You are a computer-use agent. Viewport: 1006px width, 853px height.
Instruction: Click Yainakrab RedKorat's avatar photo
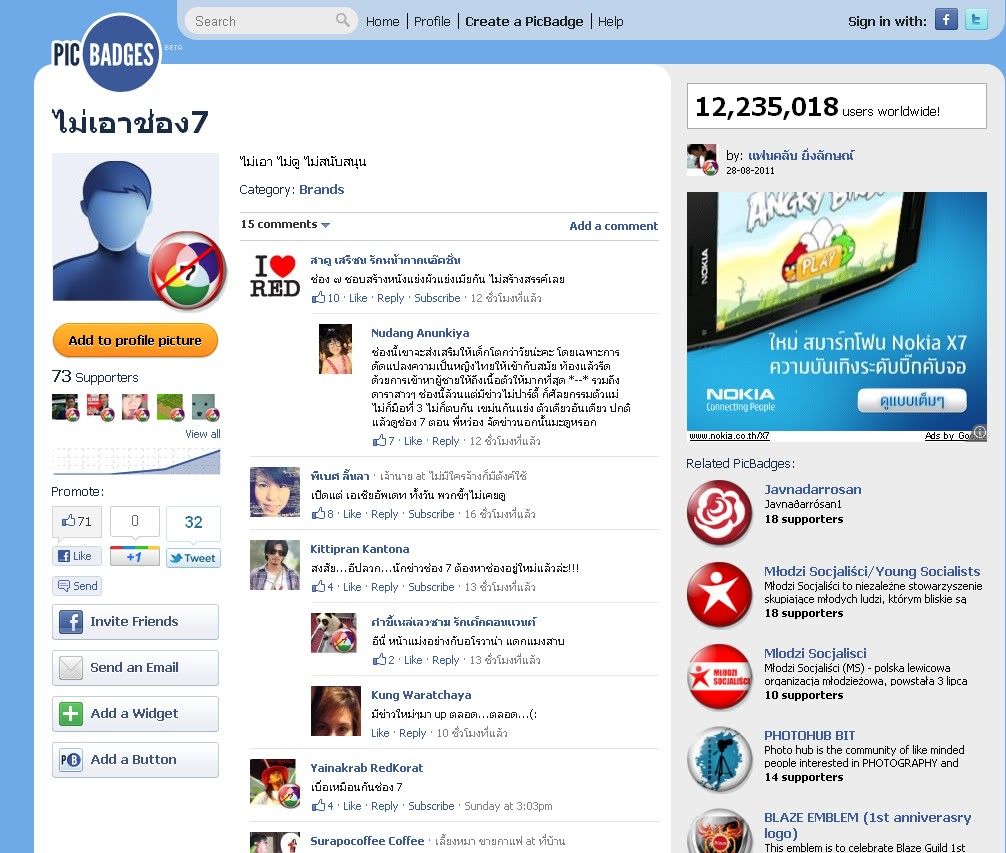click(275, 783)
